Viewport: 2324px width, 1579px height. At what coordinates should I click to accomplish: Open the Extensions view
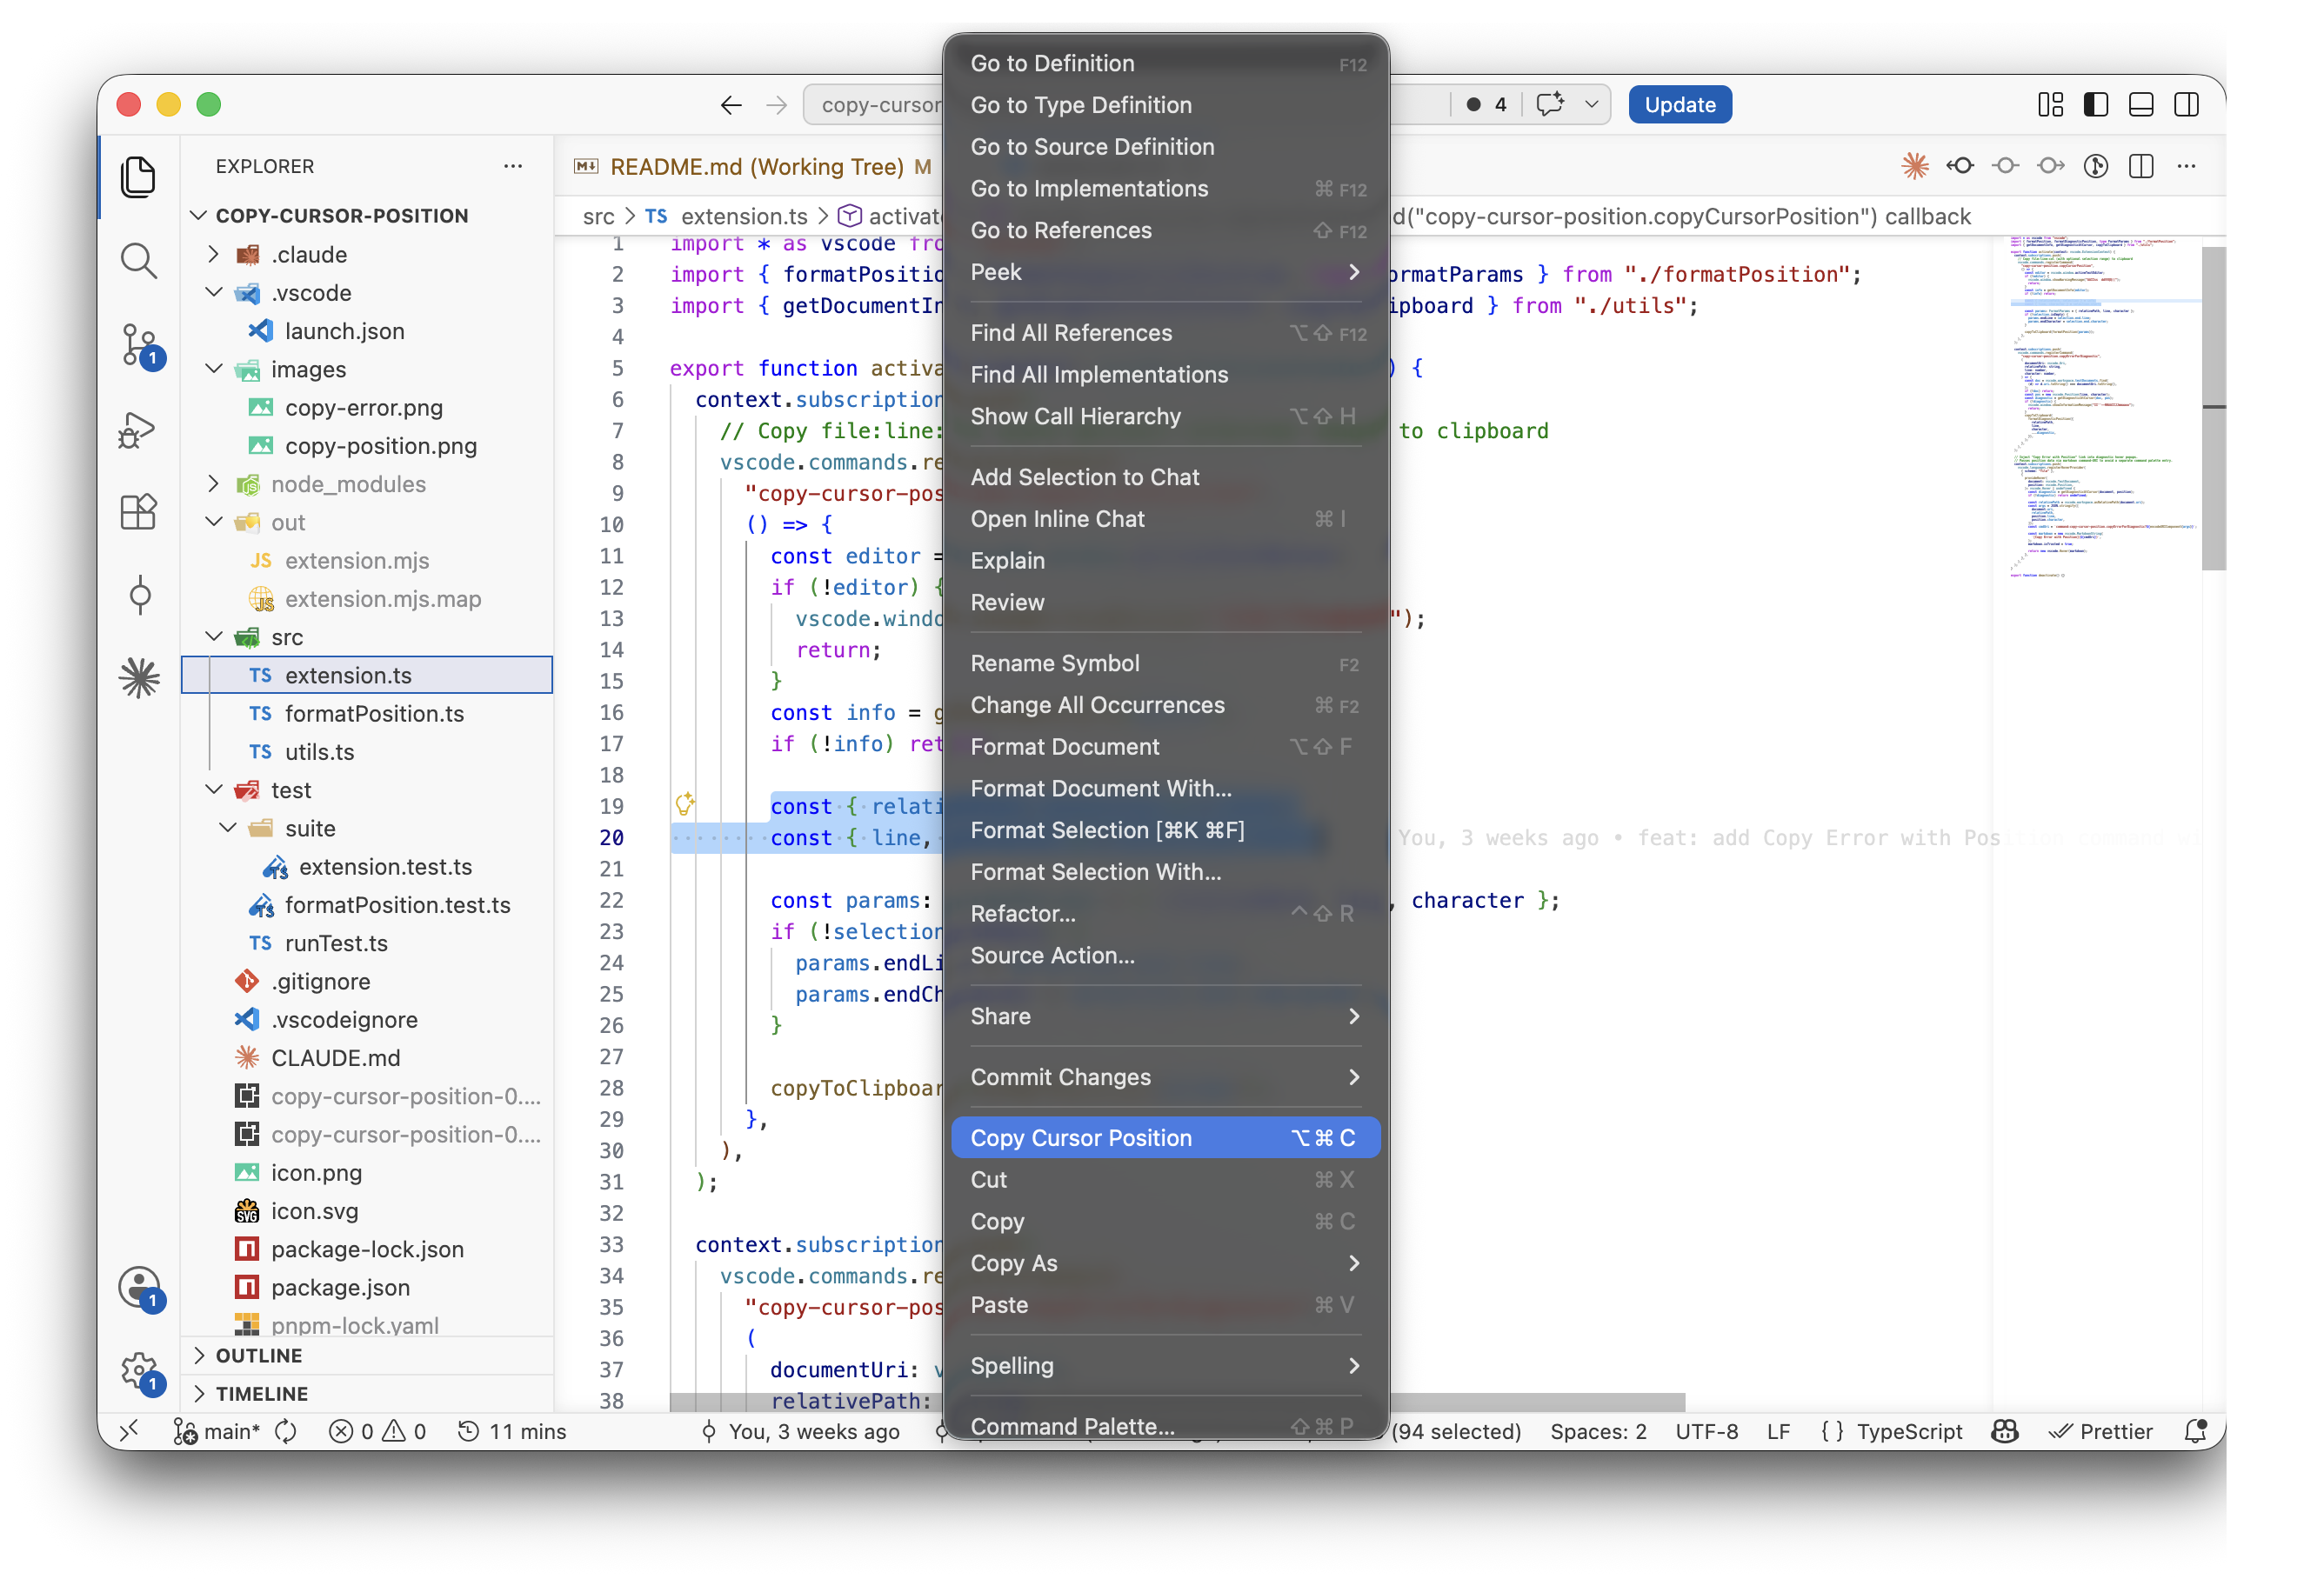coord(138,512)
